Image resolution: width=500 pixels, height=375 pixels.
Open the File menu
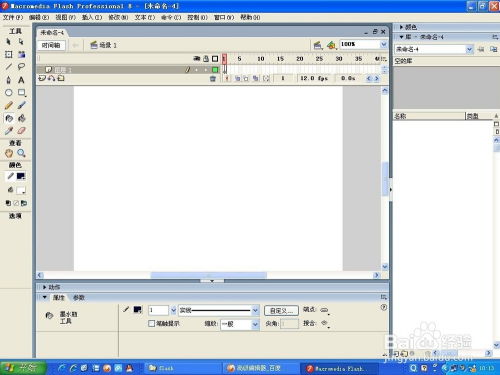(13, 17)
